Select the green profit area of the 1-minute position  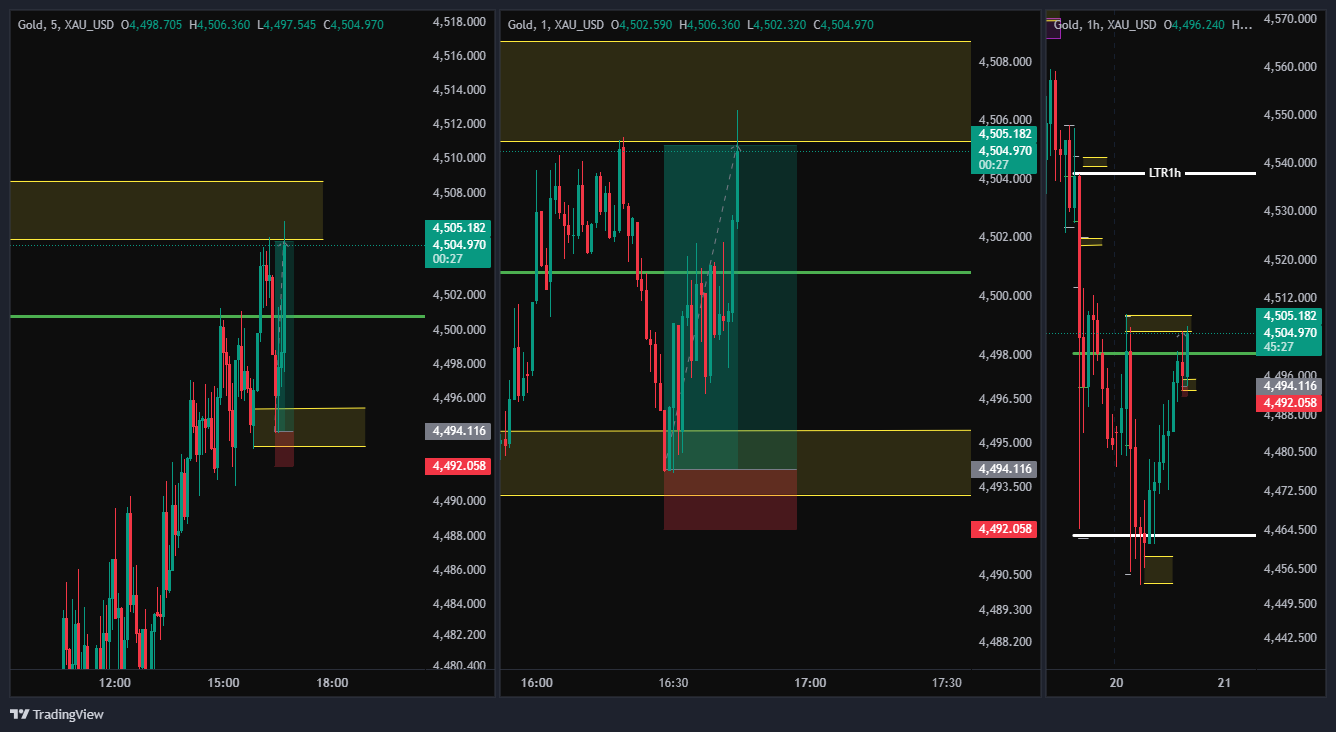click(730, 307)
